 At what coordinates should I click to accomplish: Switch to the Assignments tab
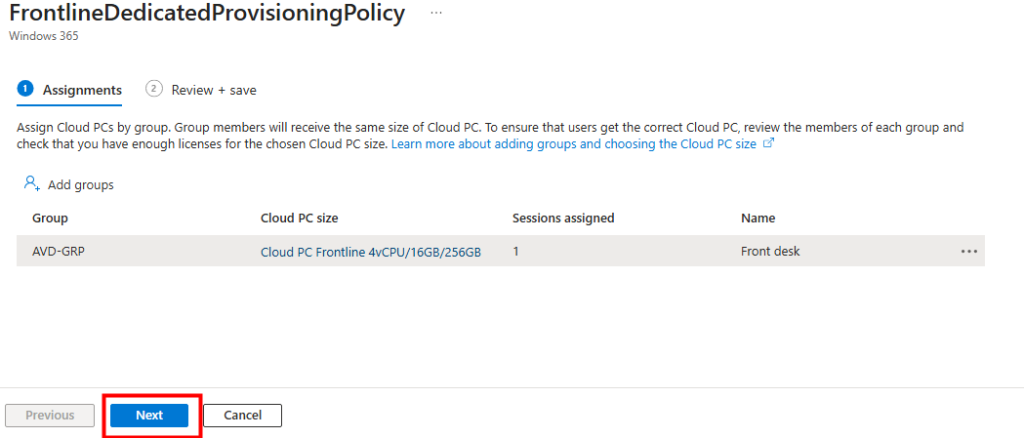click(82, 90)
